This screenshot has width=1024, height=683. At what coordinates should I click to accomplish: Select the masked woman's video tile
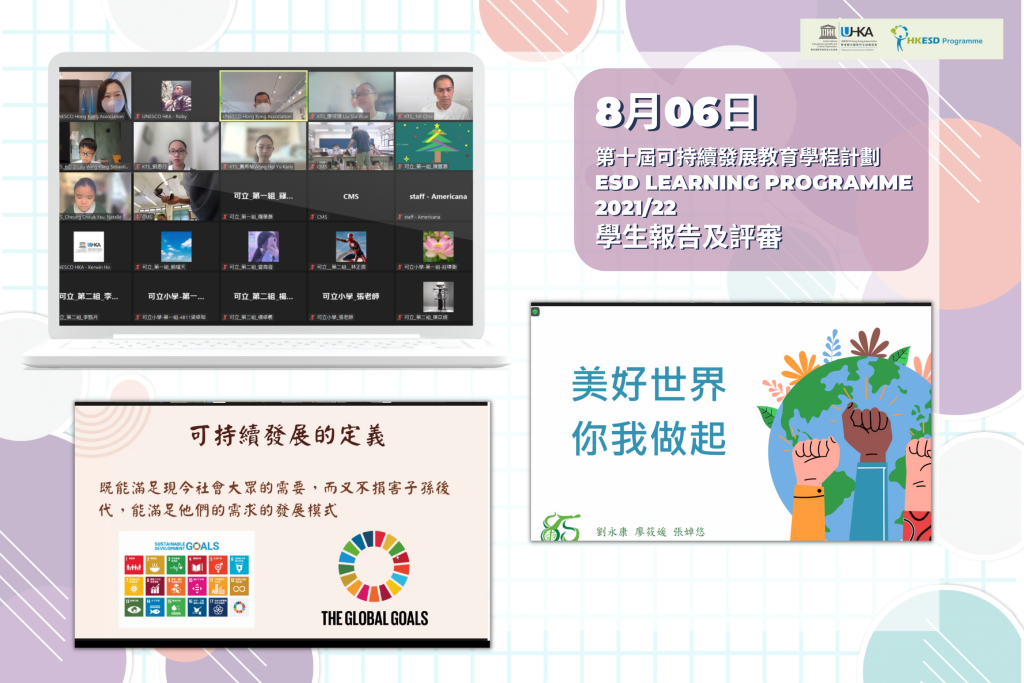pos(95,95)
